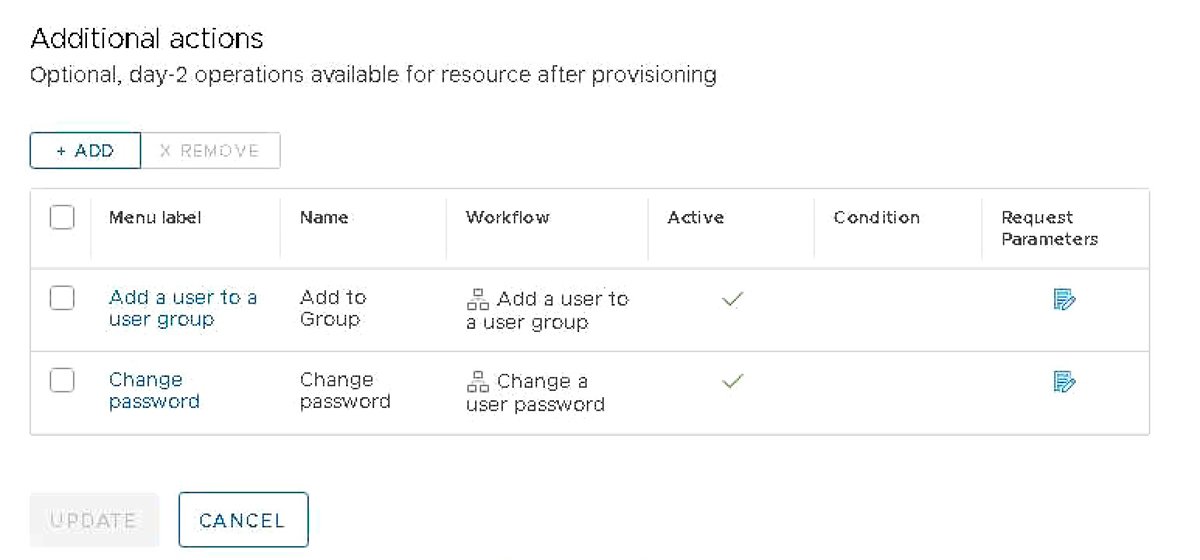Click the Workflow column header

[507, 217]
